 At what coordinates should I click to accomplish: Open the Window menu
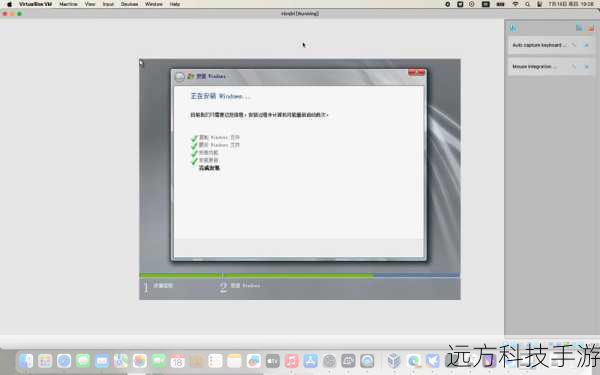(154, 4)
